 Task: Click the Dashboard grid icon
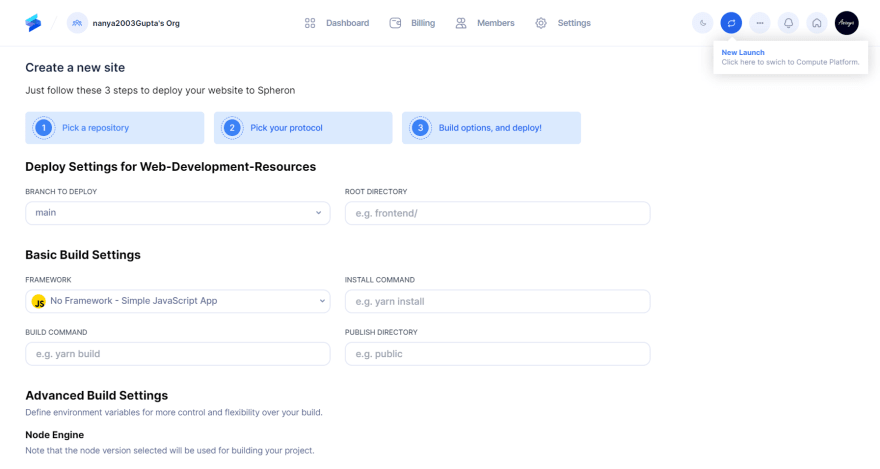310,23
